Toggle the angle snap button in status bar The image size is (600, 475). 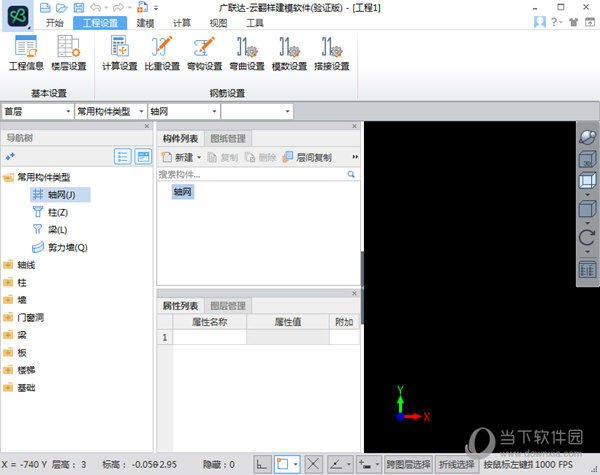pos(336,465)
